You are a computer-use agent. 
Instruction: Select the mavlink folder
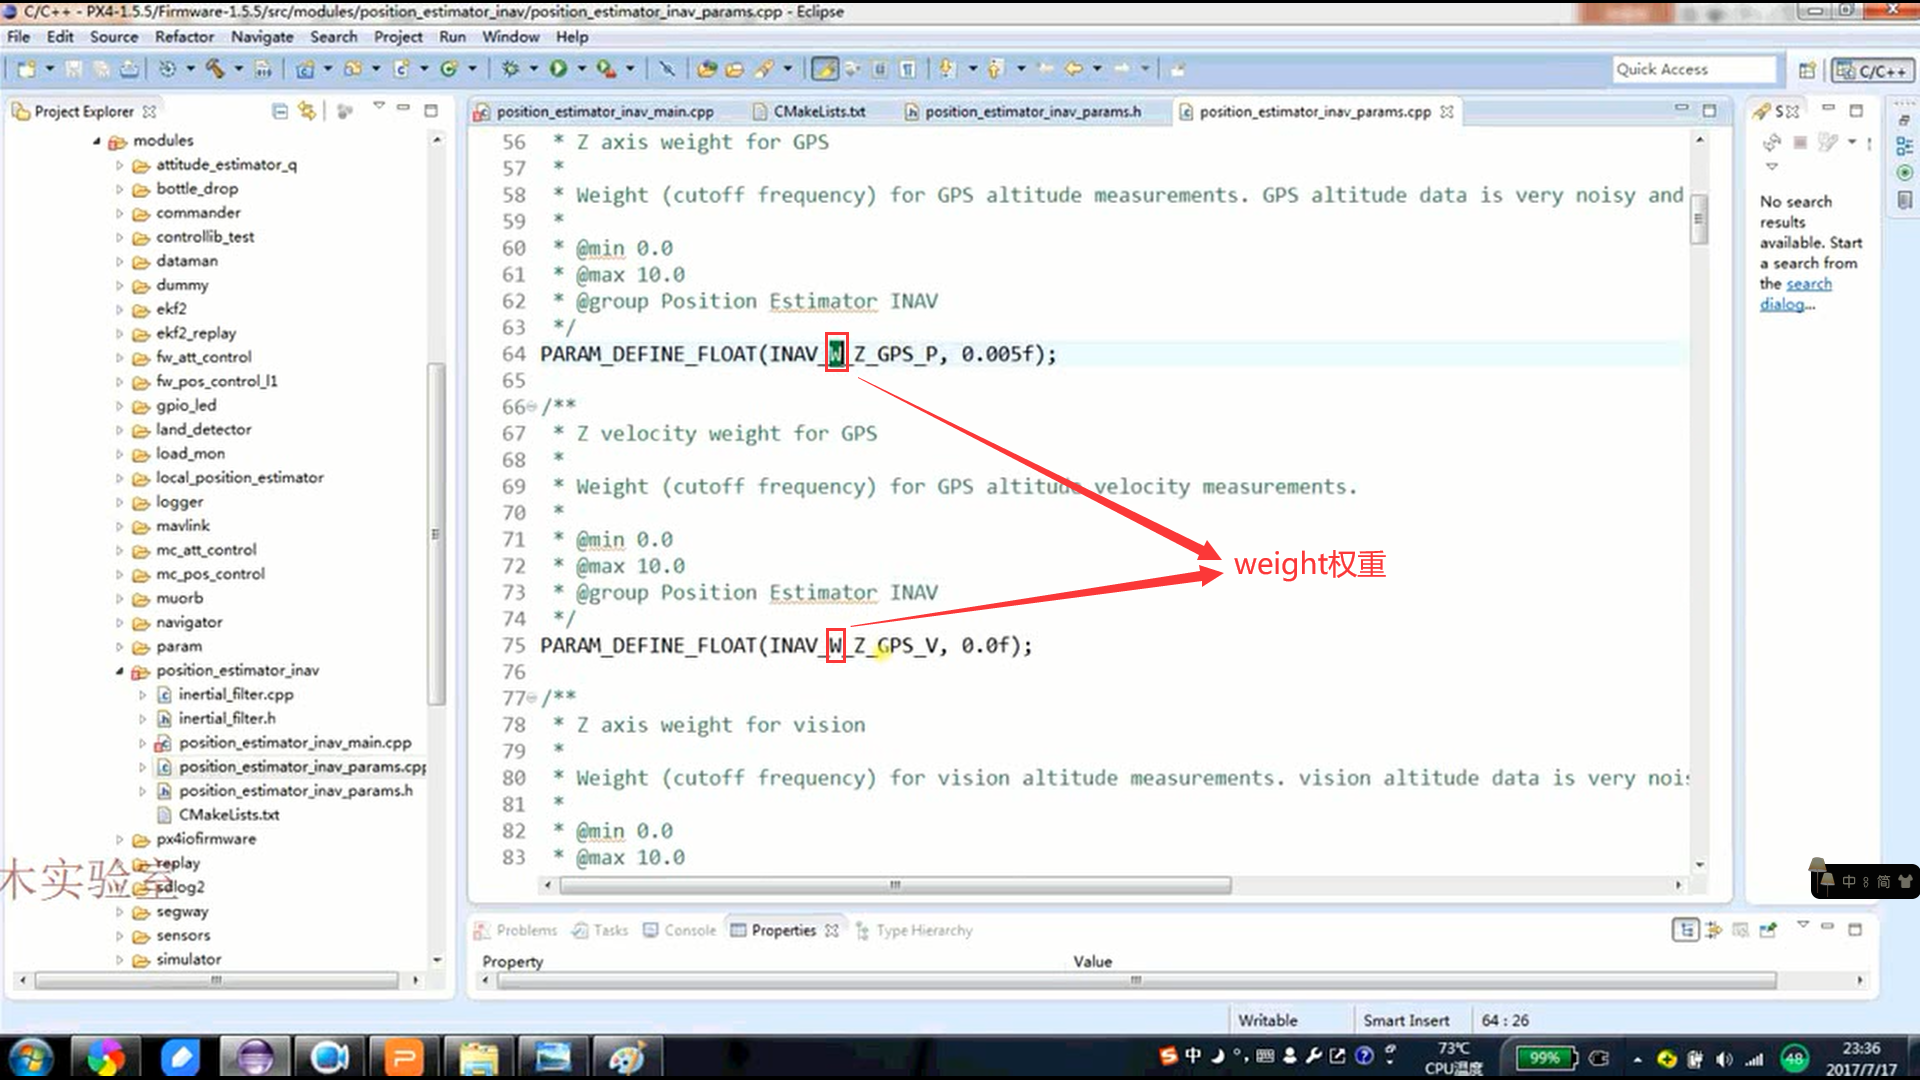182,525
